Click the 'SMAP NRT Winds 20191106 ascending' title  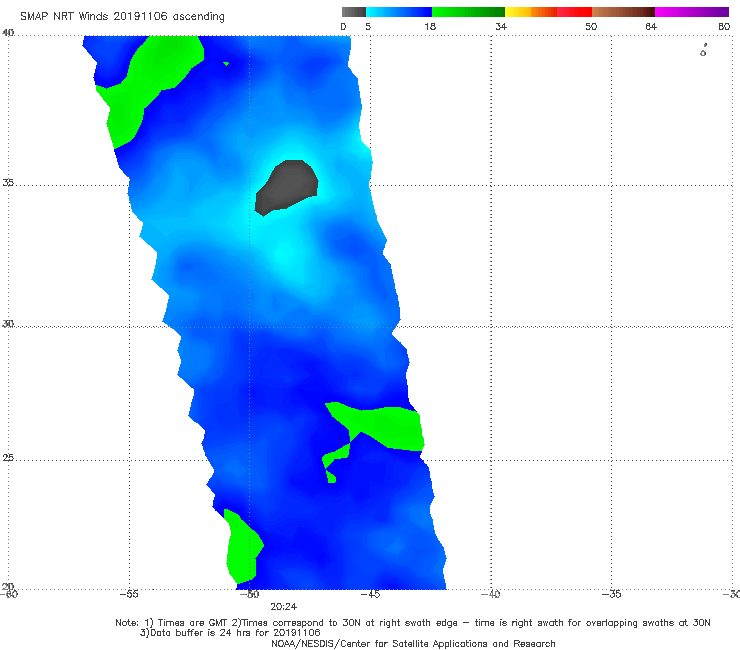[x=122, y=16]
